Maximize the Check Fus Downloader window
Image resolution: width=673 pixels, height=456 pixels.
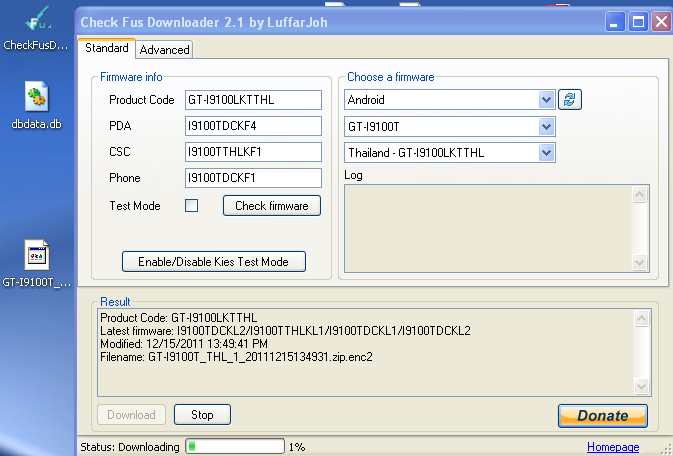tap(638, 21)
